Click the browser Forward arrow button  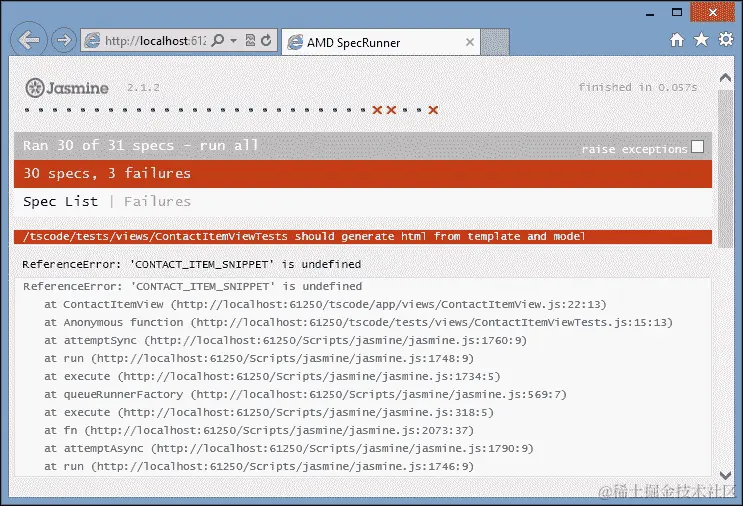pyautogui.click(x=63, y=40)
